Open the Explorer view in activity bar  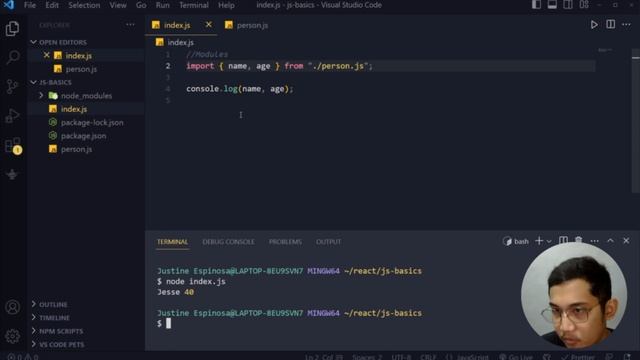[12, 29]
